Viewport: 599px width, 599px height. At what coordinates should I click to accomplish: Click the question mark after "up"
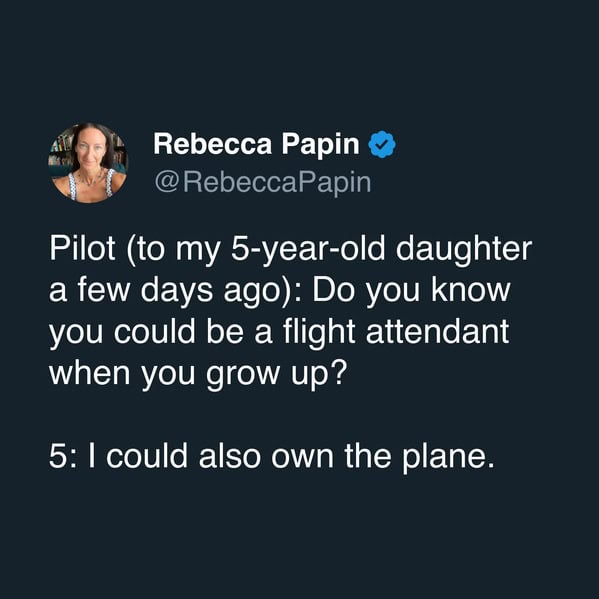pyautogui.click(x=339, y=372)
